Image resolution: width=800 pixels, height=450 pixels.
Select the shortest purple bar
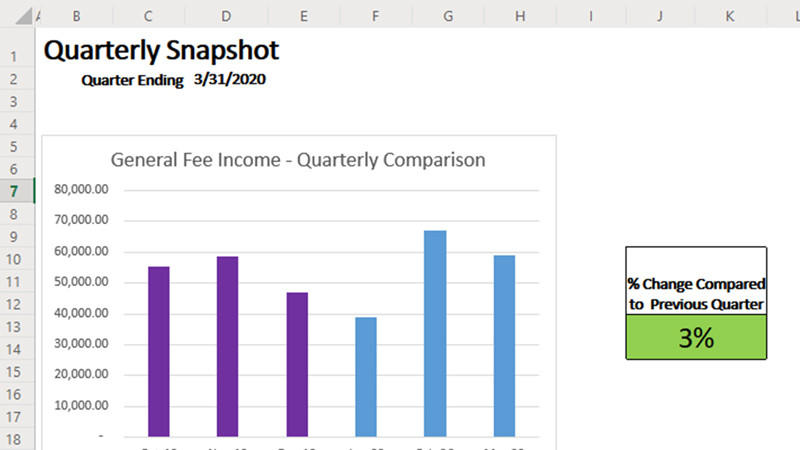(x=297, y=364)
